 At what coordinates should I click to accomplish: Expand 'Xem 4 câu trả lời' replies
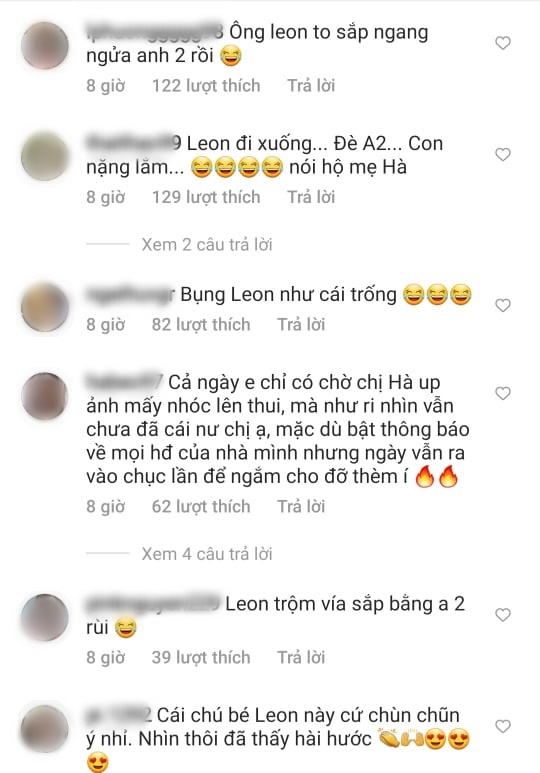tap(207, 554)
